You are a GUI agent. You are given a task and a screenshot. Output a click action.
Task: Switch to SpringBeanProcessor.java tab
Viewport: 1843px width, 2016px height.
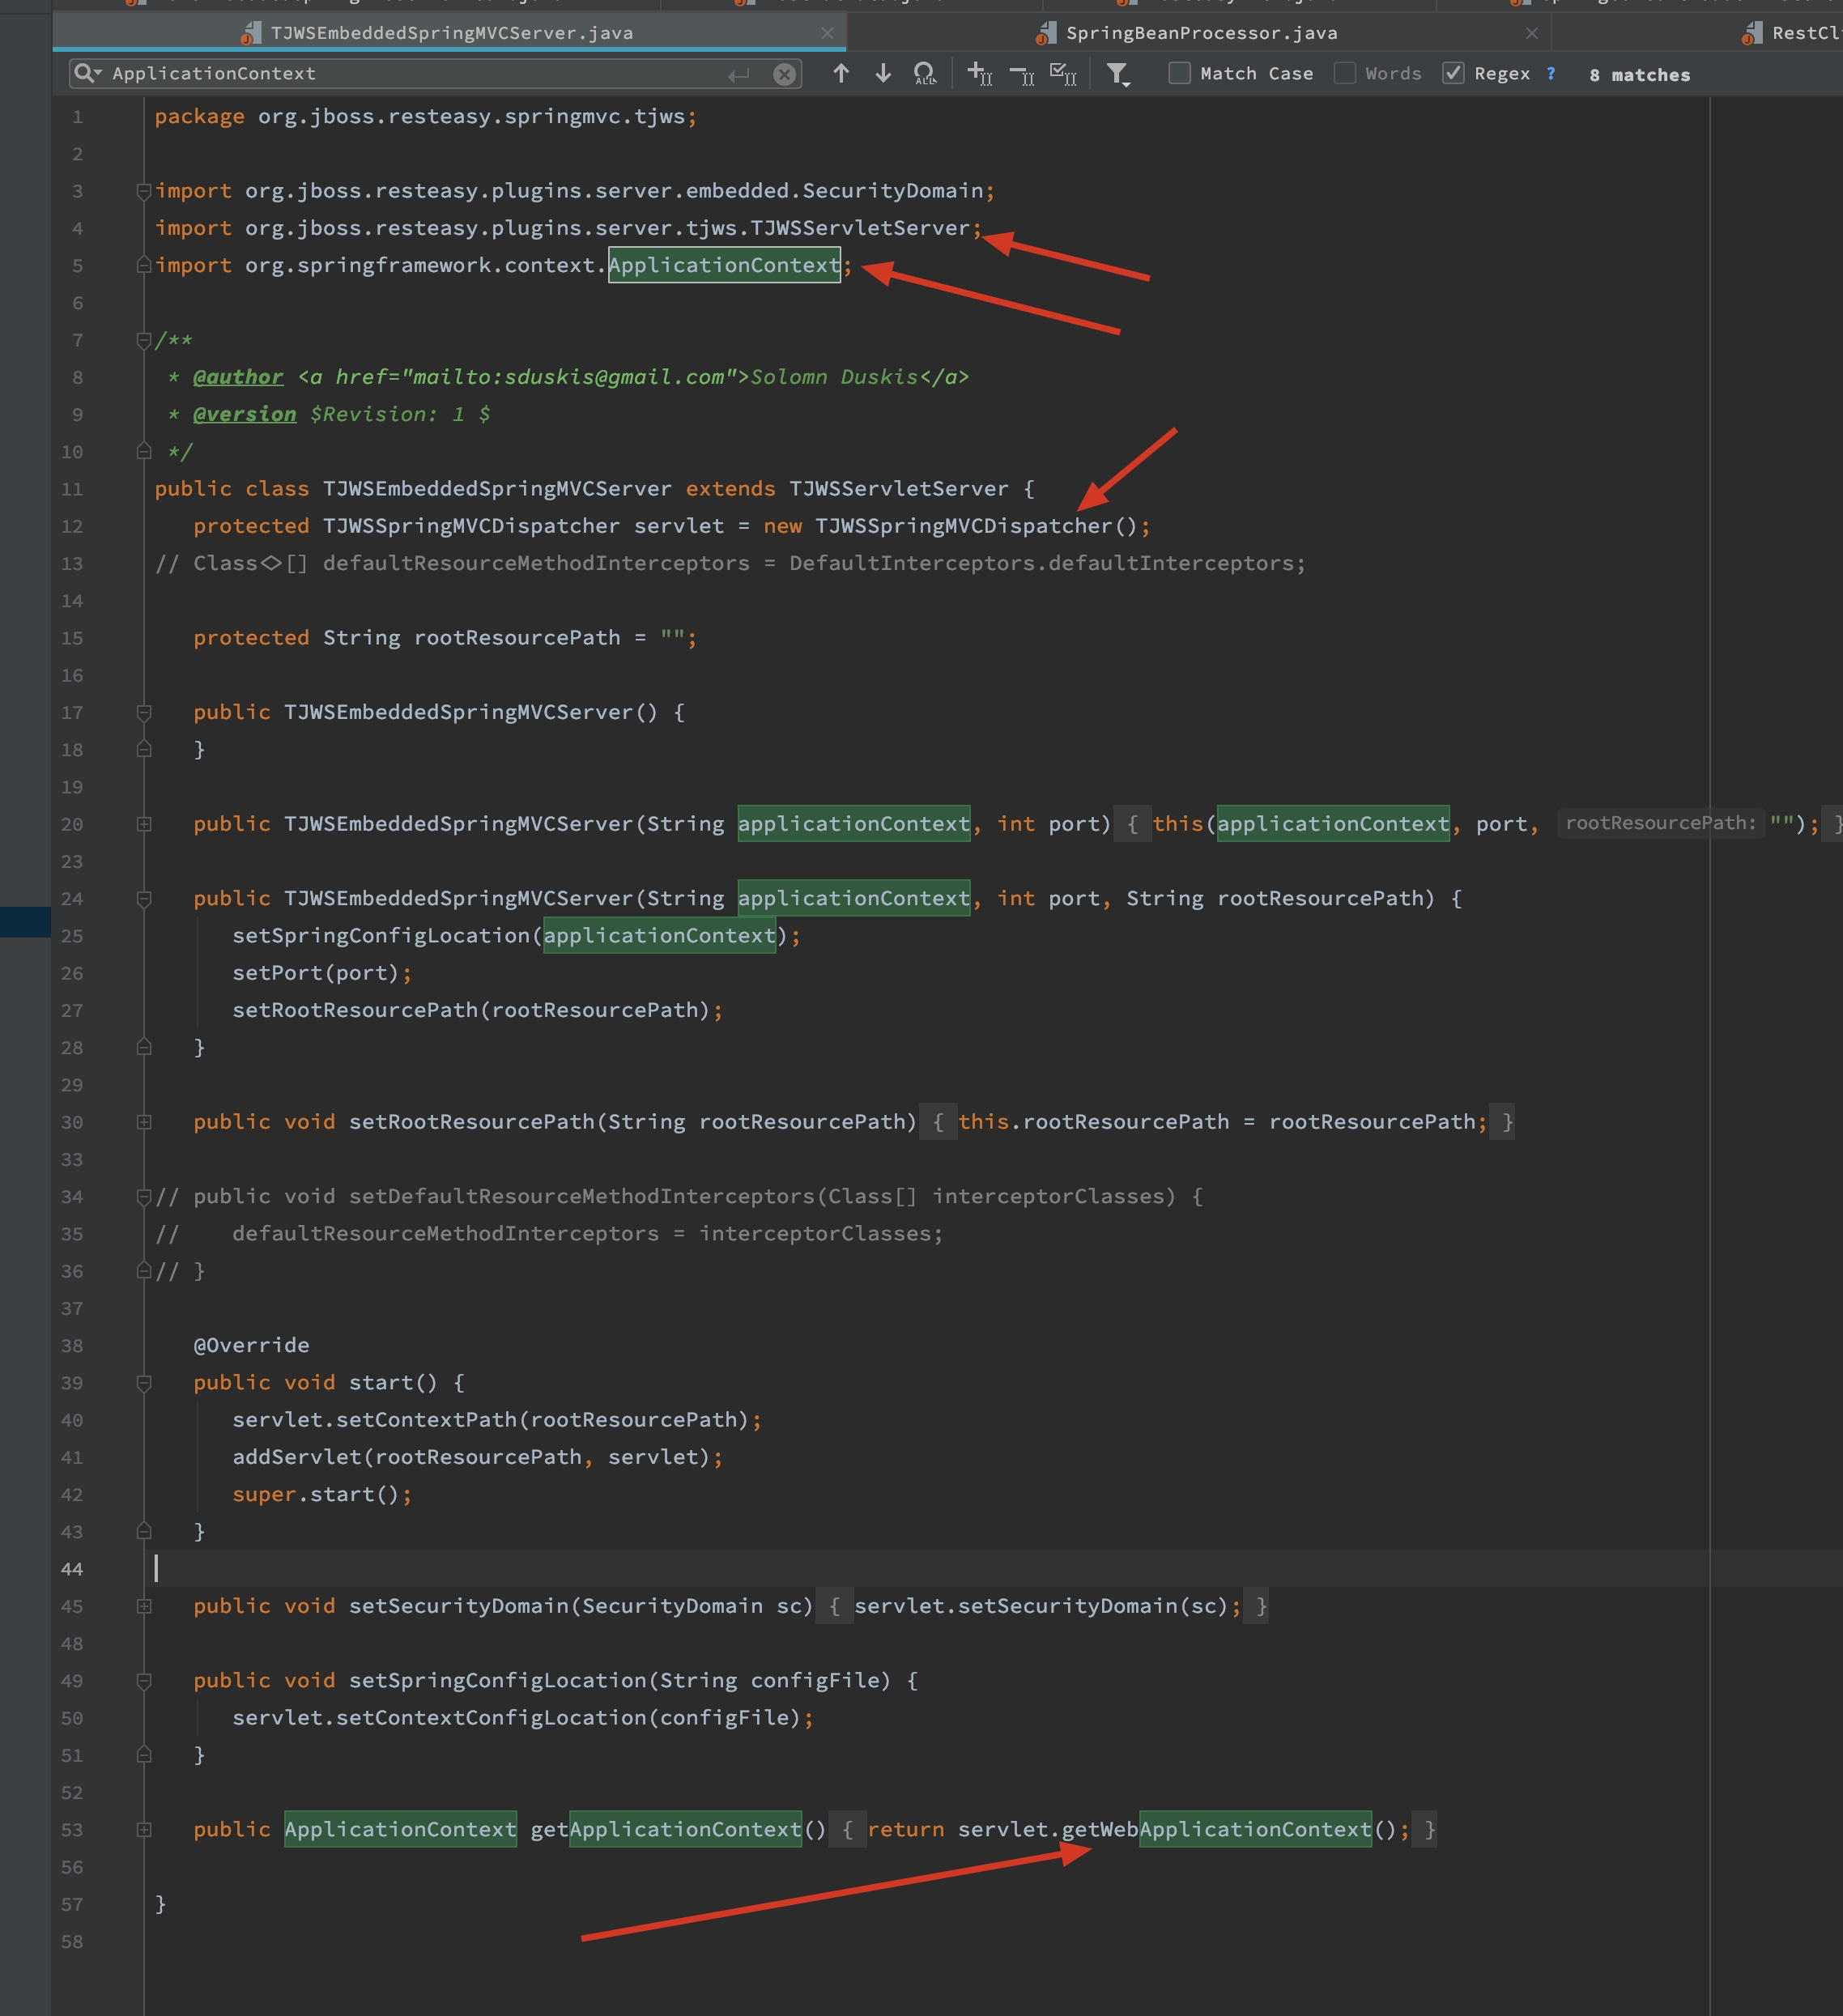1200,33
